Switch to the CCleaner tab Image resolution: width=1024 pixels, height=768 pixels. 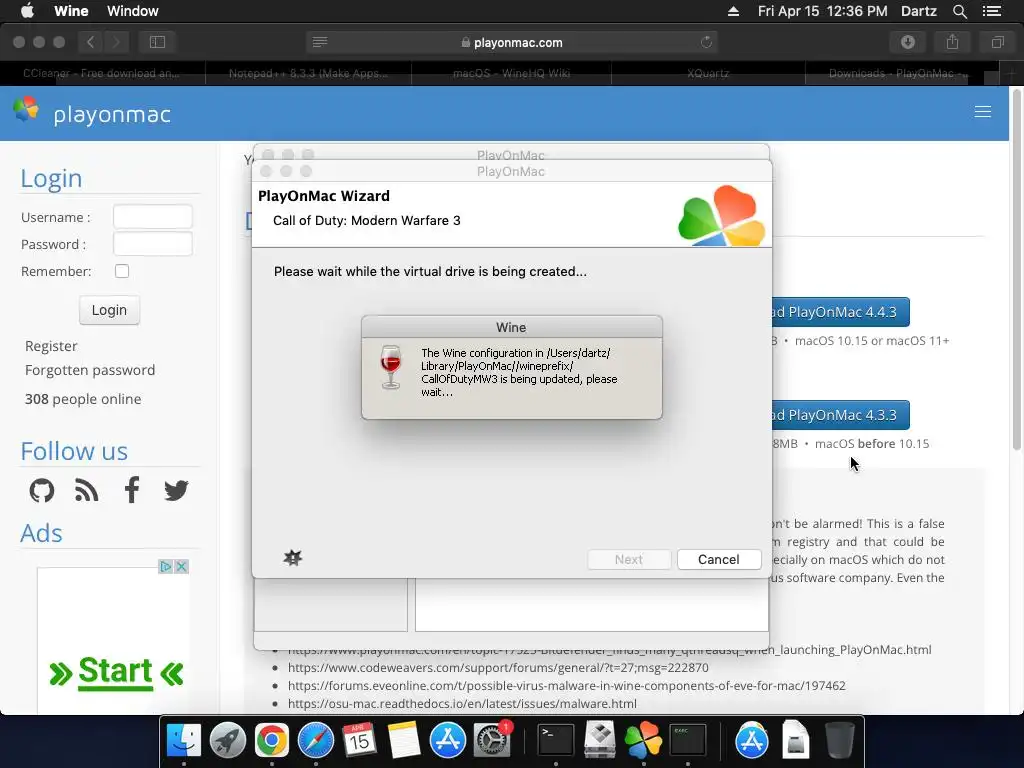point(103,73)
